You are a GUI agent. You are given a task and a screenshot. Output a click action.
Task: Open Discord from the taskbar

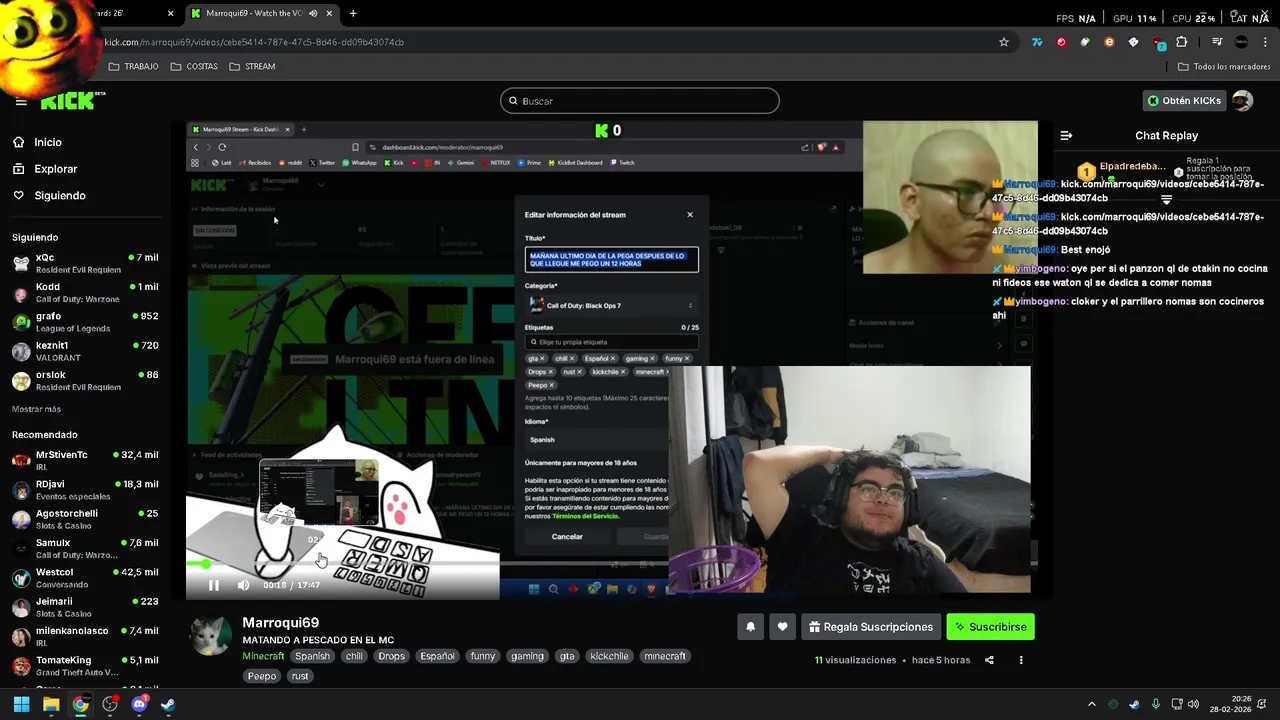[x=139, y=704]
